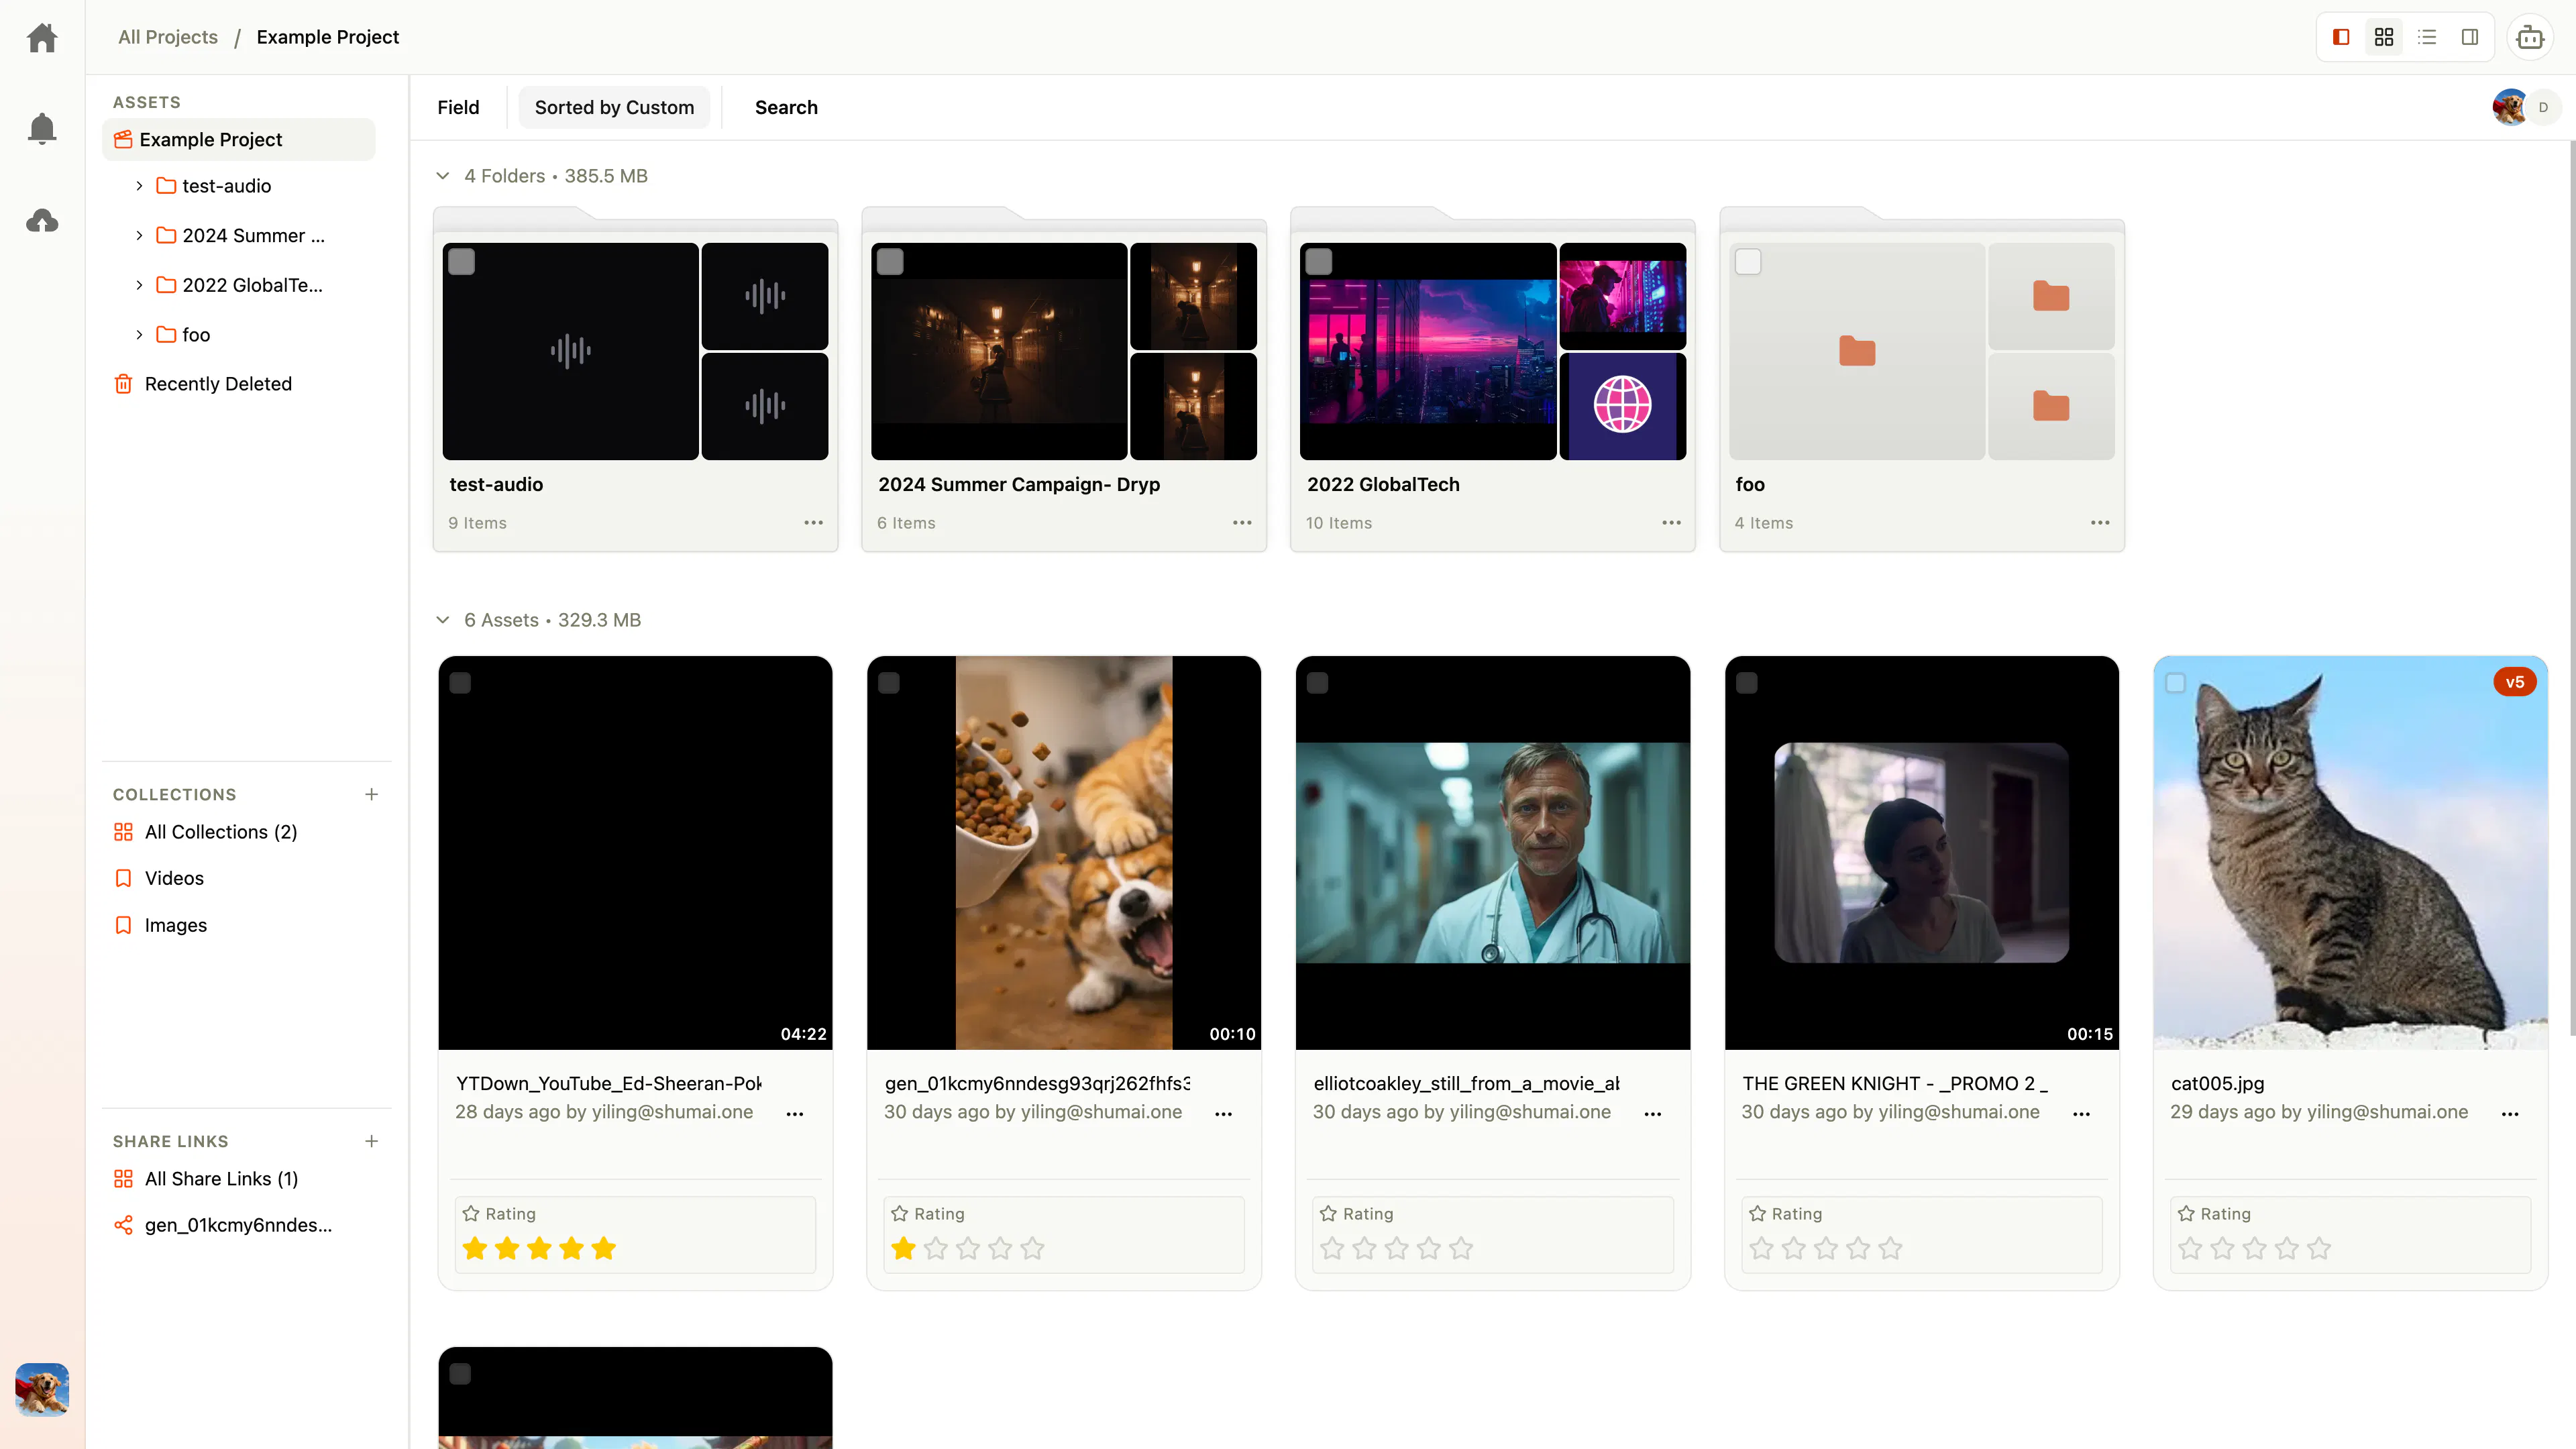Go to the Home icon in the sidebar
Viewport: 2576px width, 1449px height.
click(42, 38)
